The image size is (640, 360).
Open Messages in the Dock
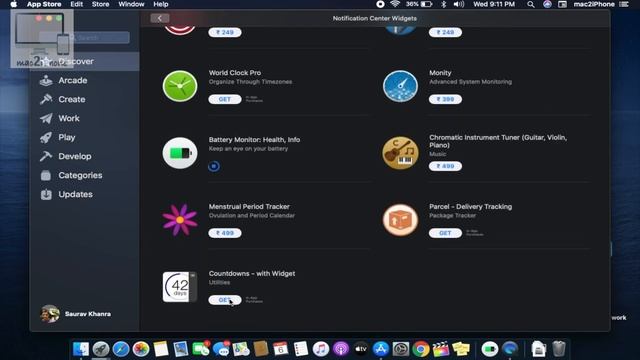click(x=221, y=349)
